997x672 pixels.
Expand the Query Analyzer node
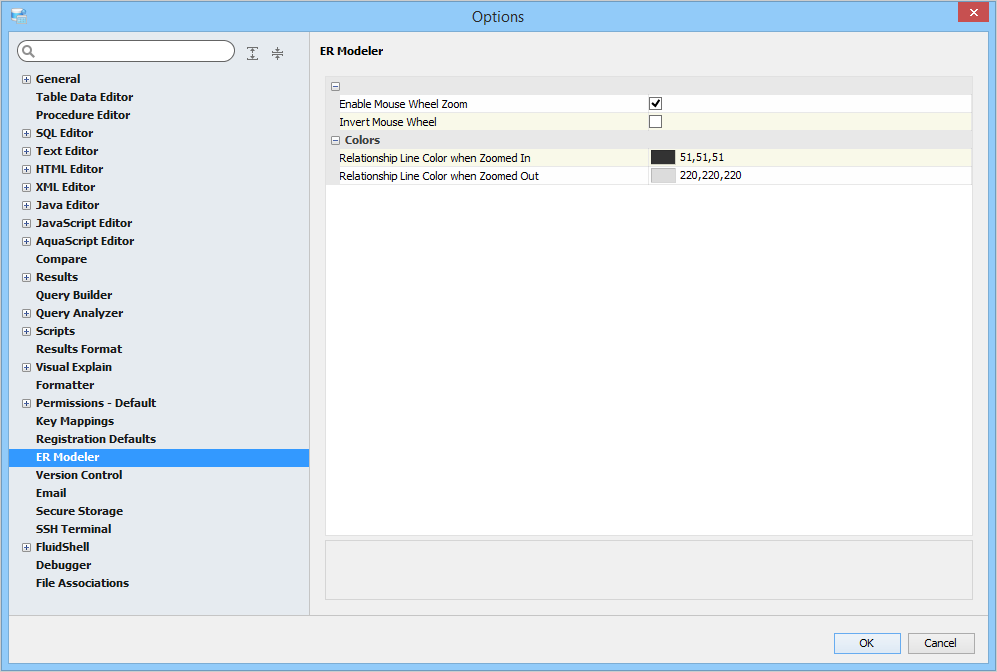pos(26,313)
